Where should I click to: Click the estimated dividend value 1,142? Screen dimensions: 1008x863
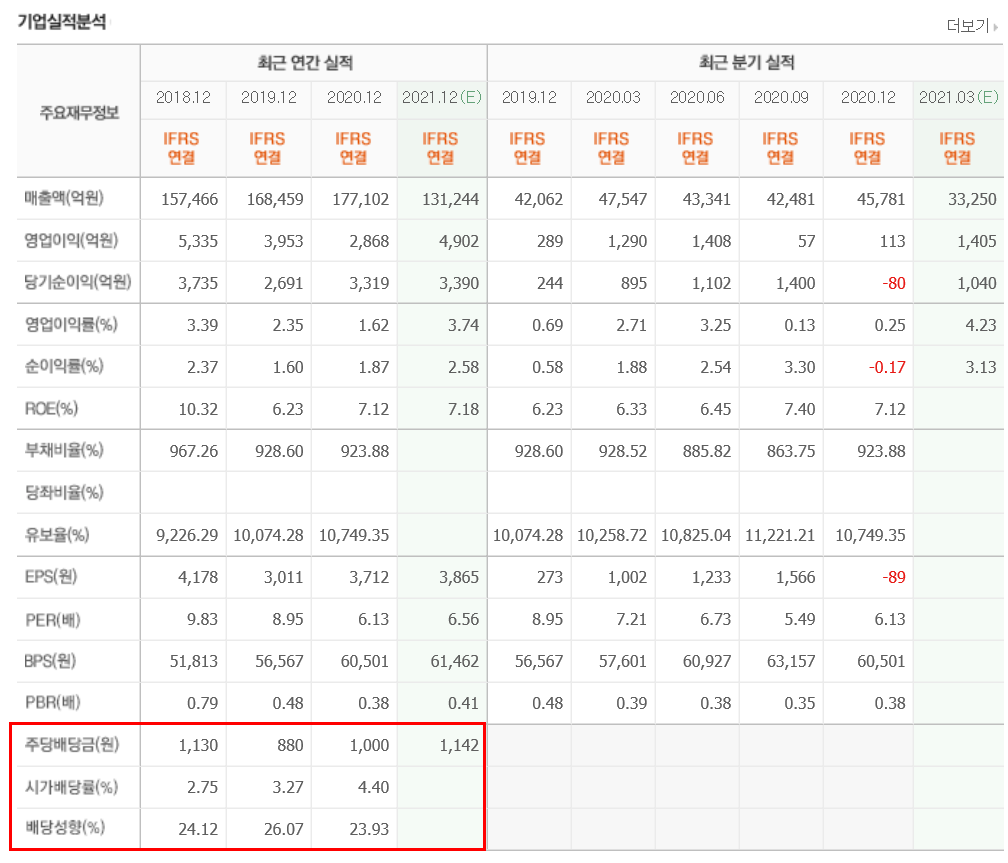click(x=459, y=745)
